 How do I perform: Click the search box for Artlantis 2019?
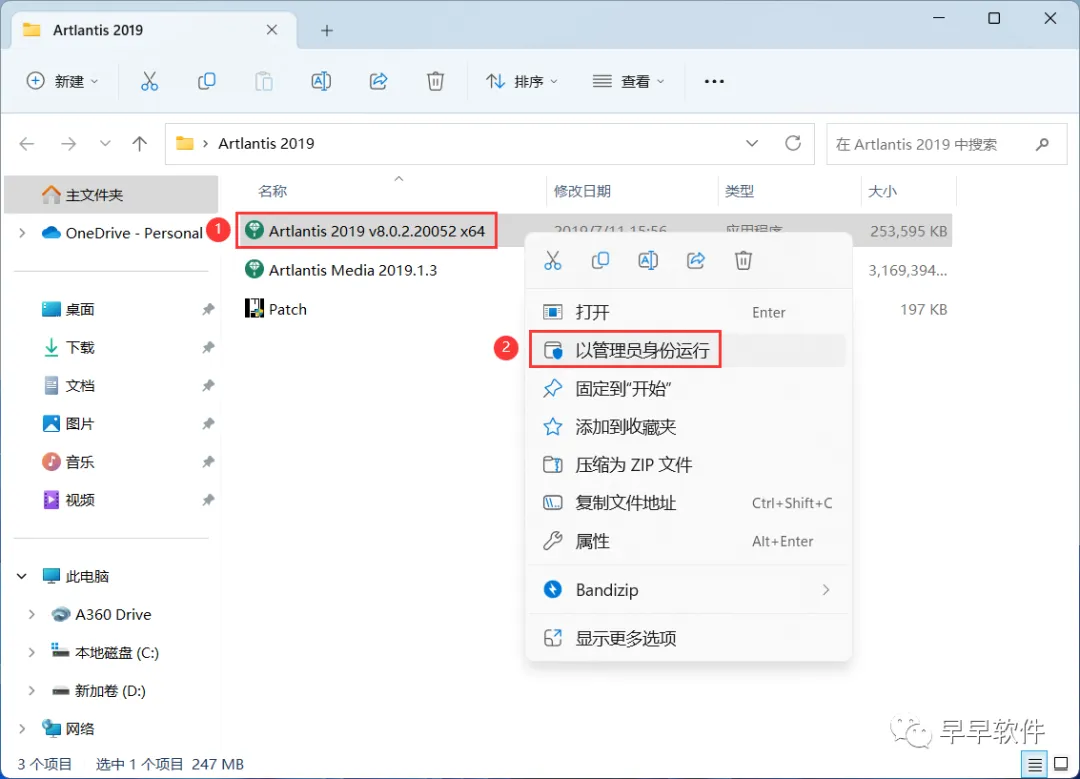click(x=946, y=144)
